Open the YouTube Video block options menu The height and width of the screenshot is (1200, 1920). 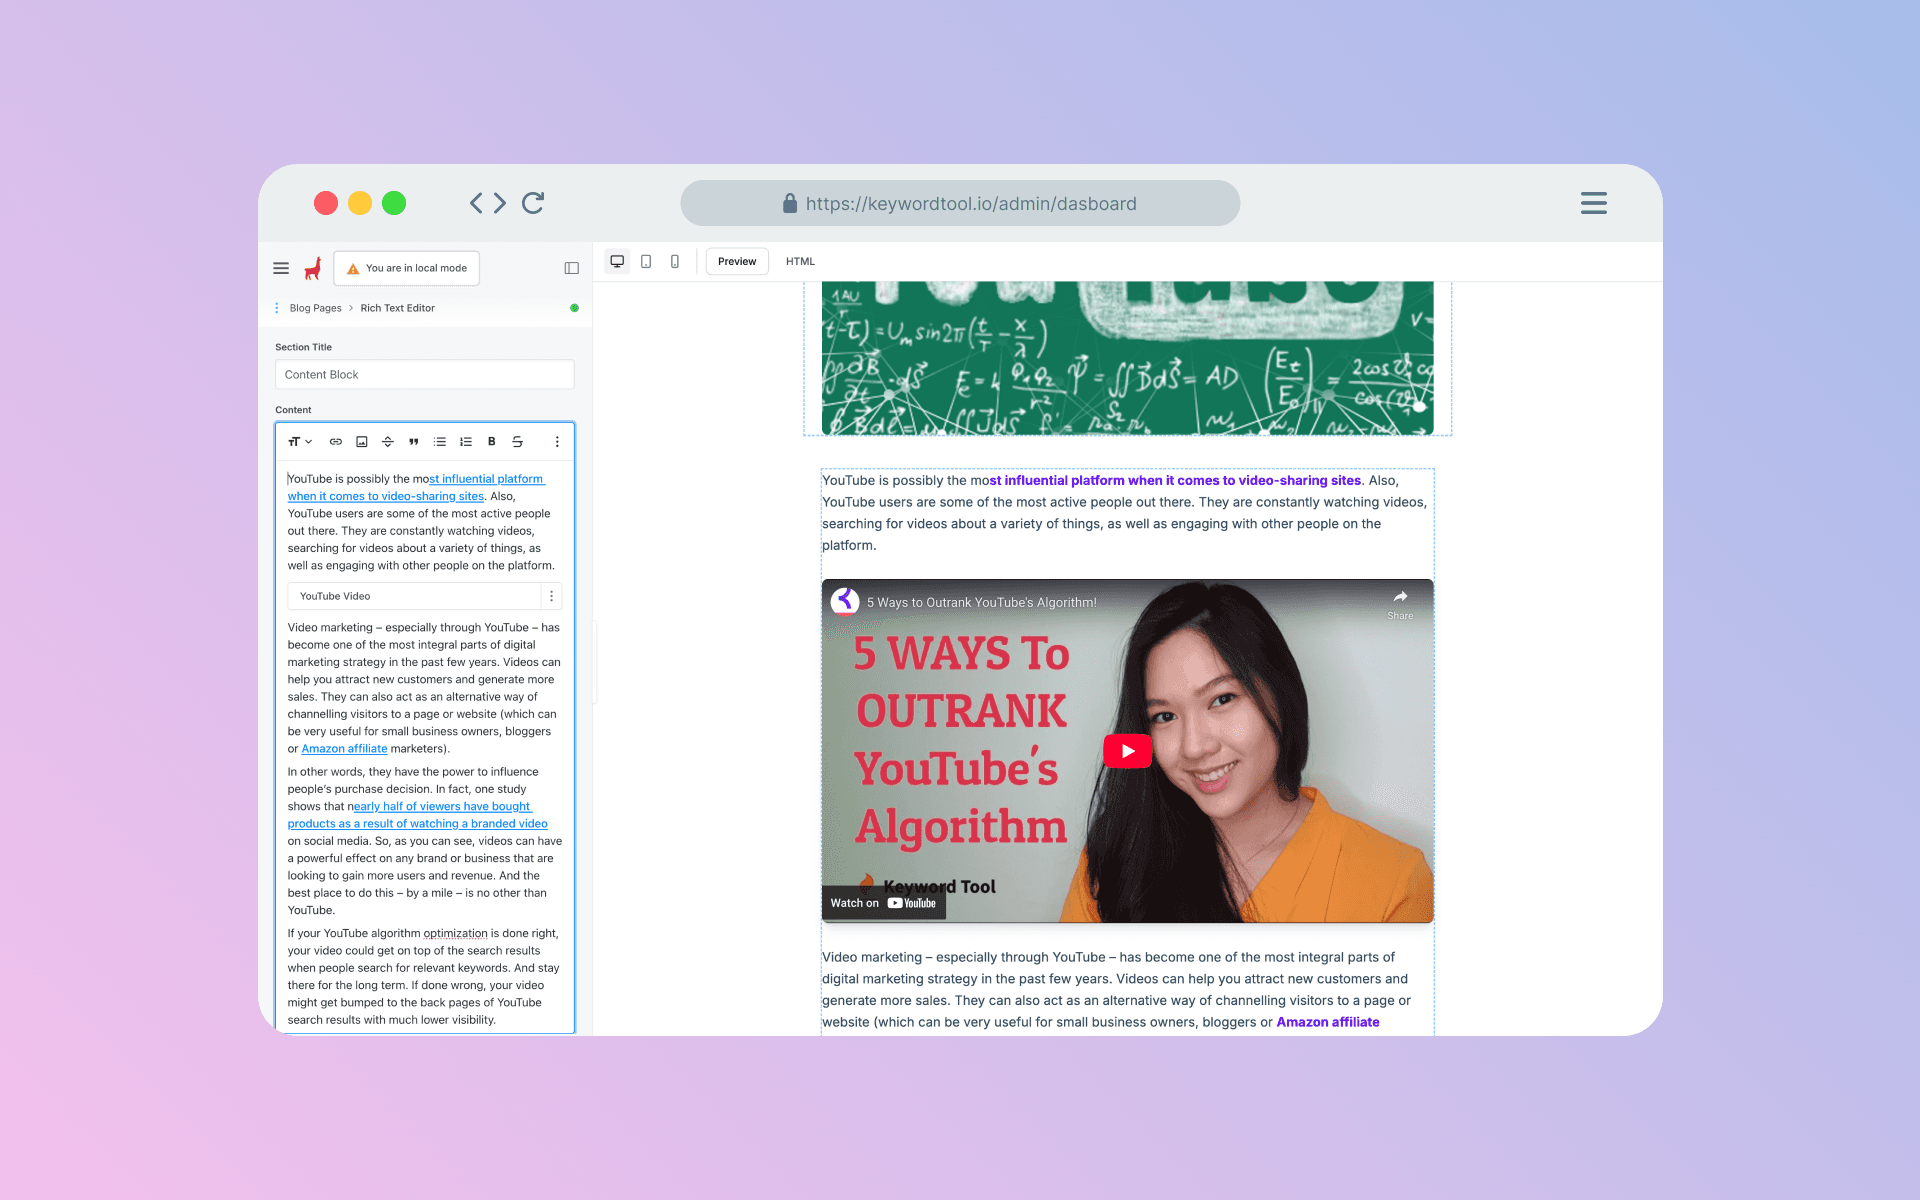(551, 596)
